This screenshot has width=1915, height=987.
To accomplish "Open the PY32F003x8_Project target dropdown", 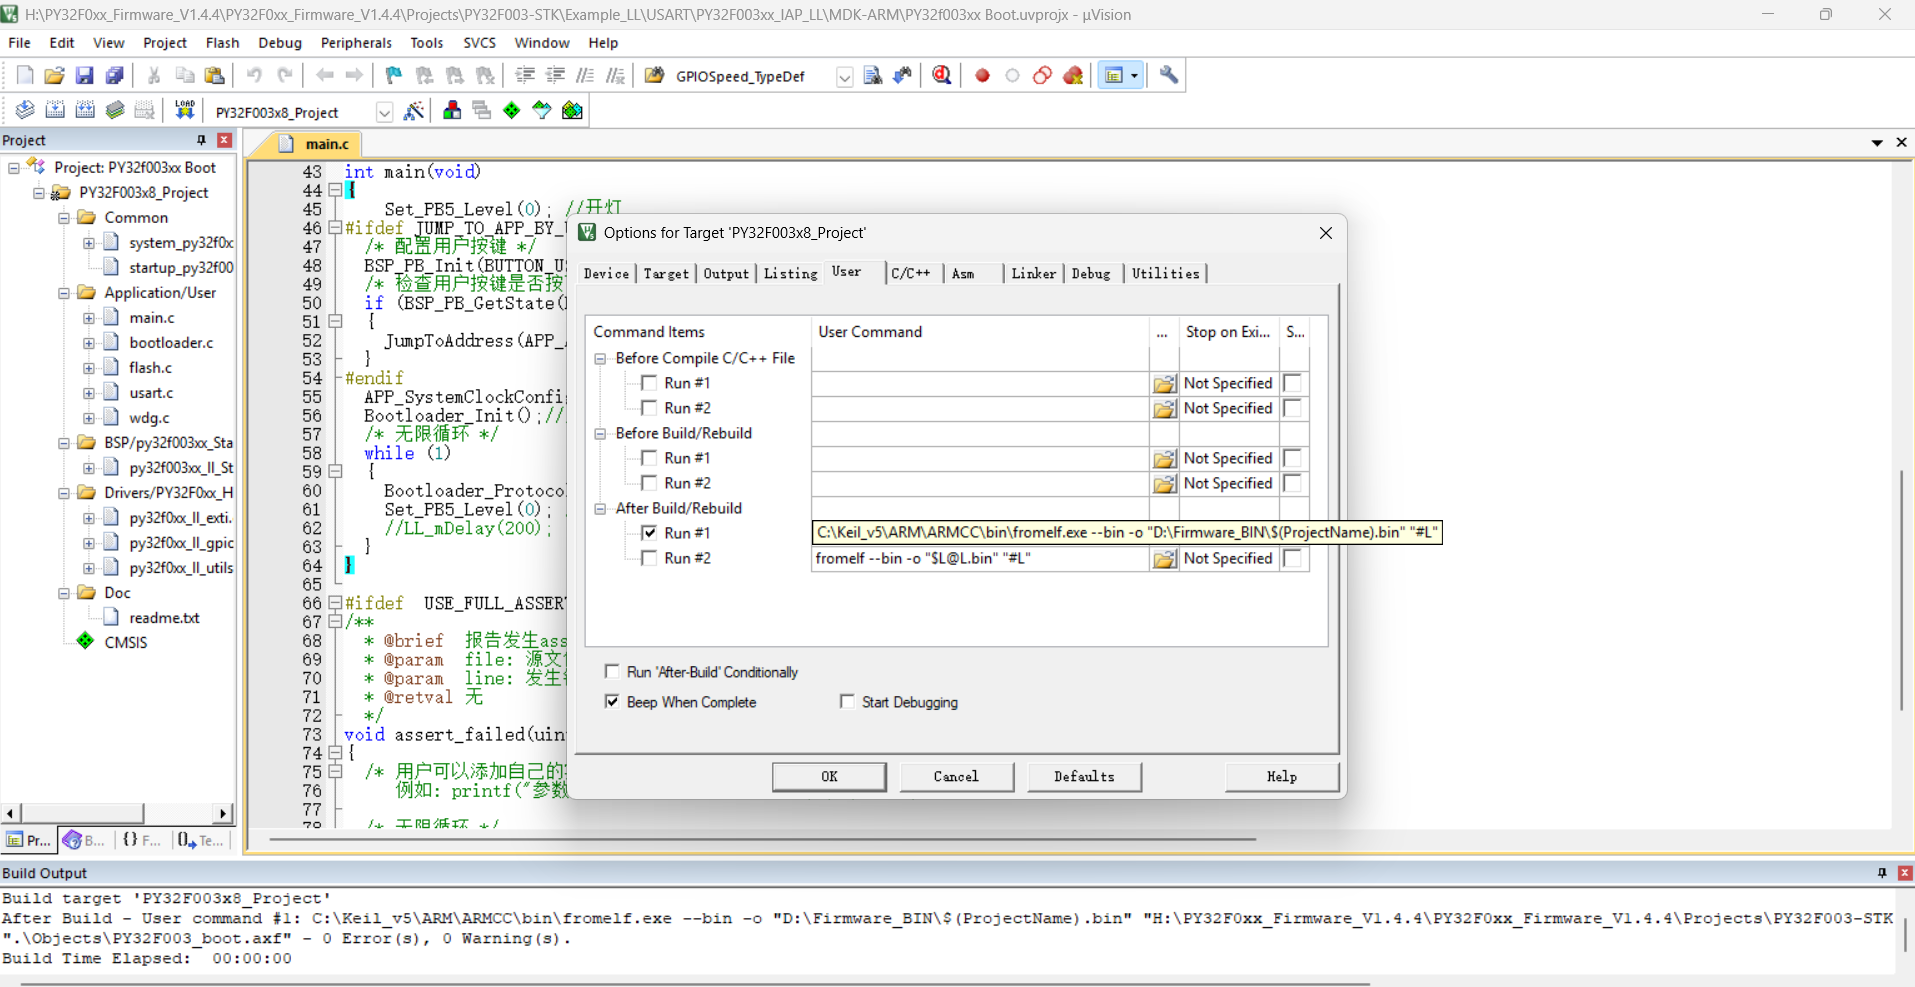I will coord(384,112).
